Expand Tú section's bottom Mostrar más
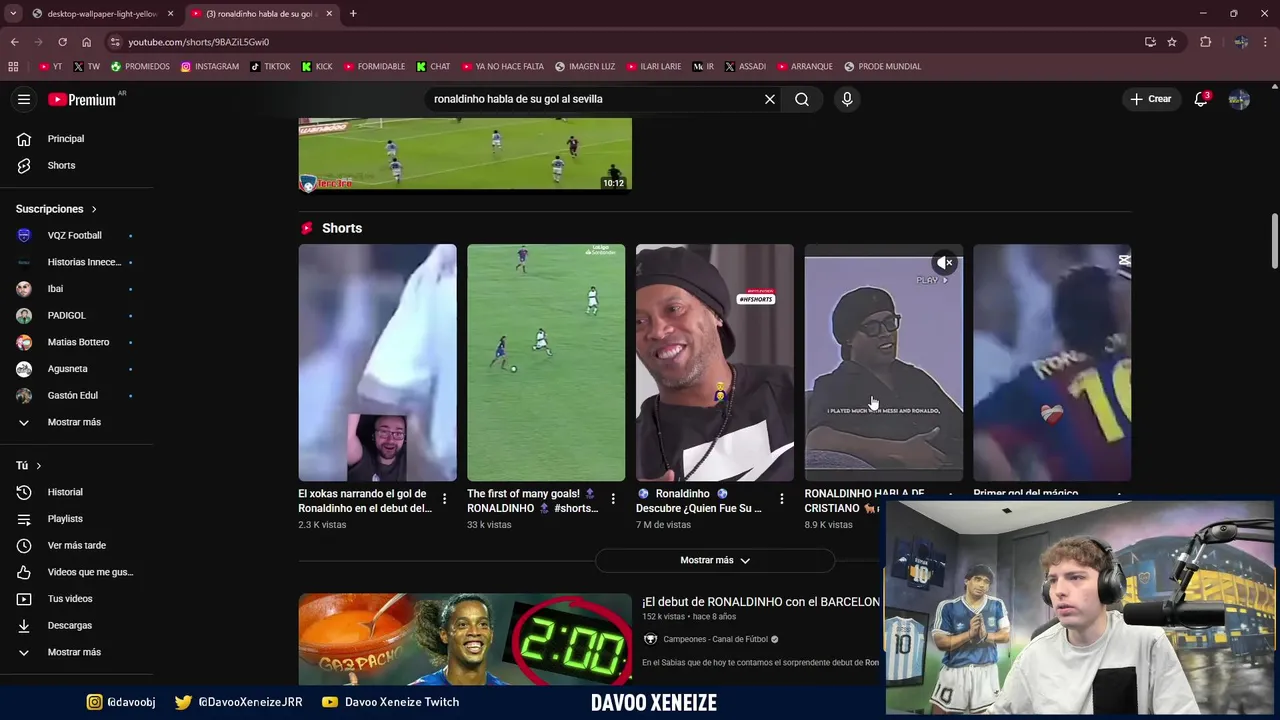Image resolution: width=1280 pixels, height=720 pixels. [76, 652]
